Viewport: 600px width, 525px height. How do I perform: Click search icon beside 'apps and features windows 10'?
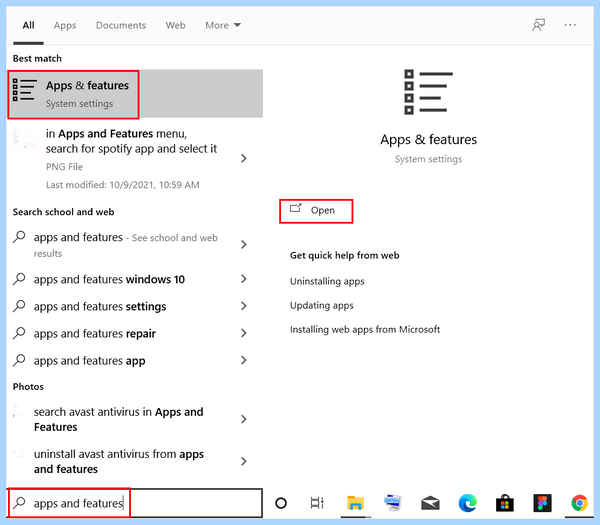point(19,279)
